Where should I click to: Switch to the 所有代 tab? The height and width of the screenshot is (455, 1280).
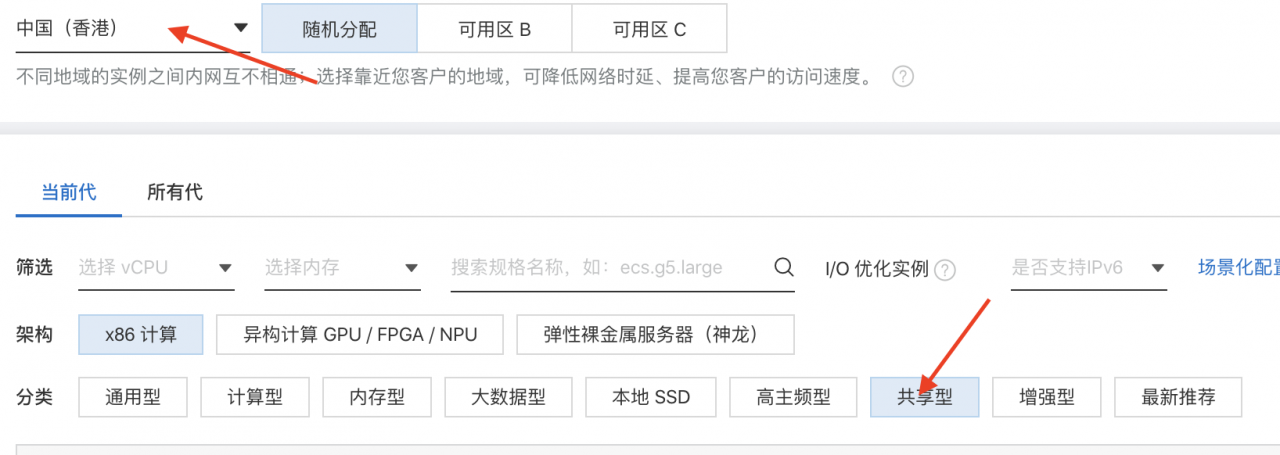tap(175, 192)
